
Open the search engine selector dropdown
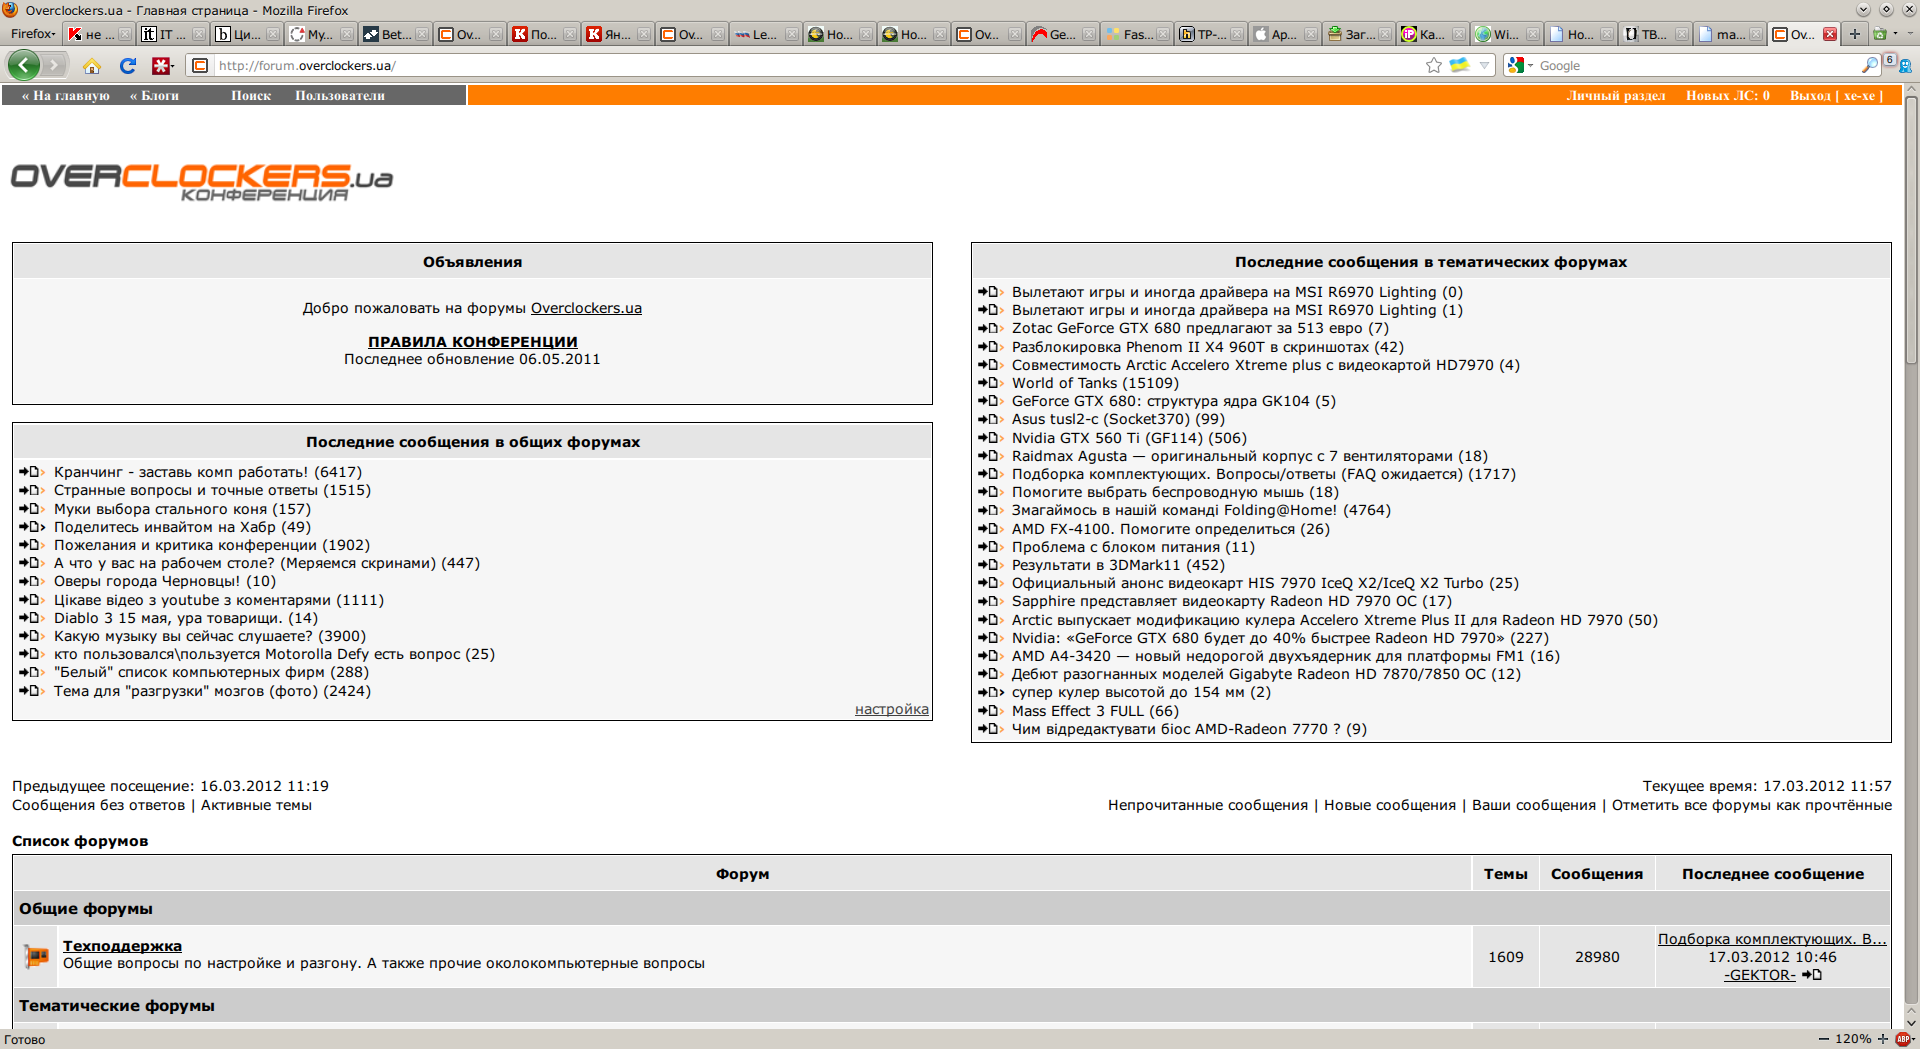click(1520, 66)
